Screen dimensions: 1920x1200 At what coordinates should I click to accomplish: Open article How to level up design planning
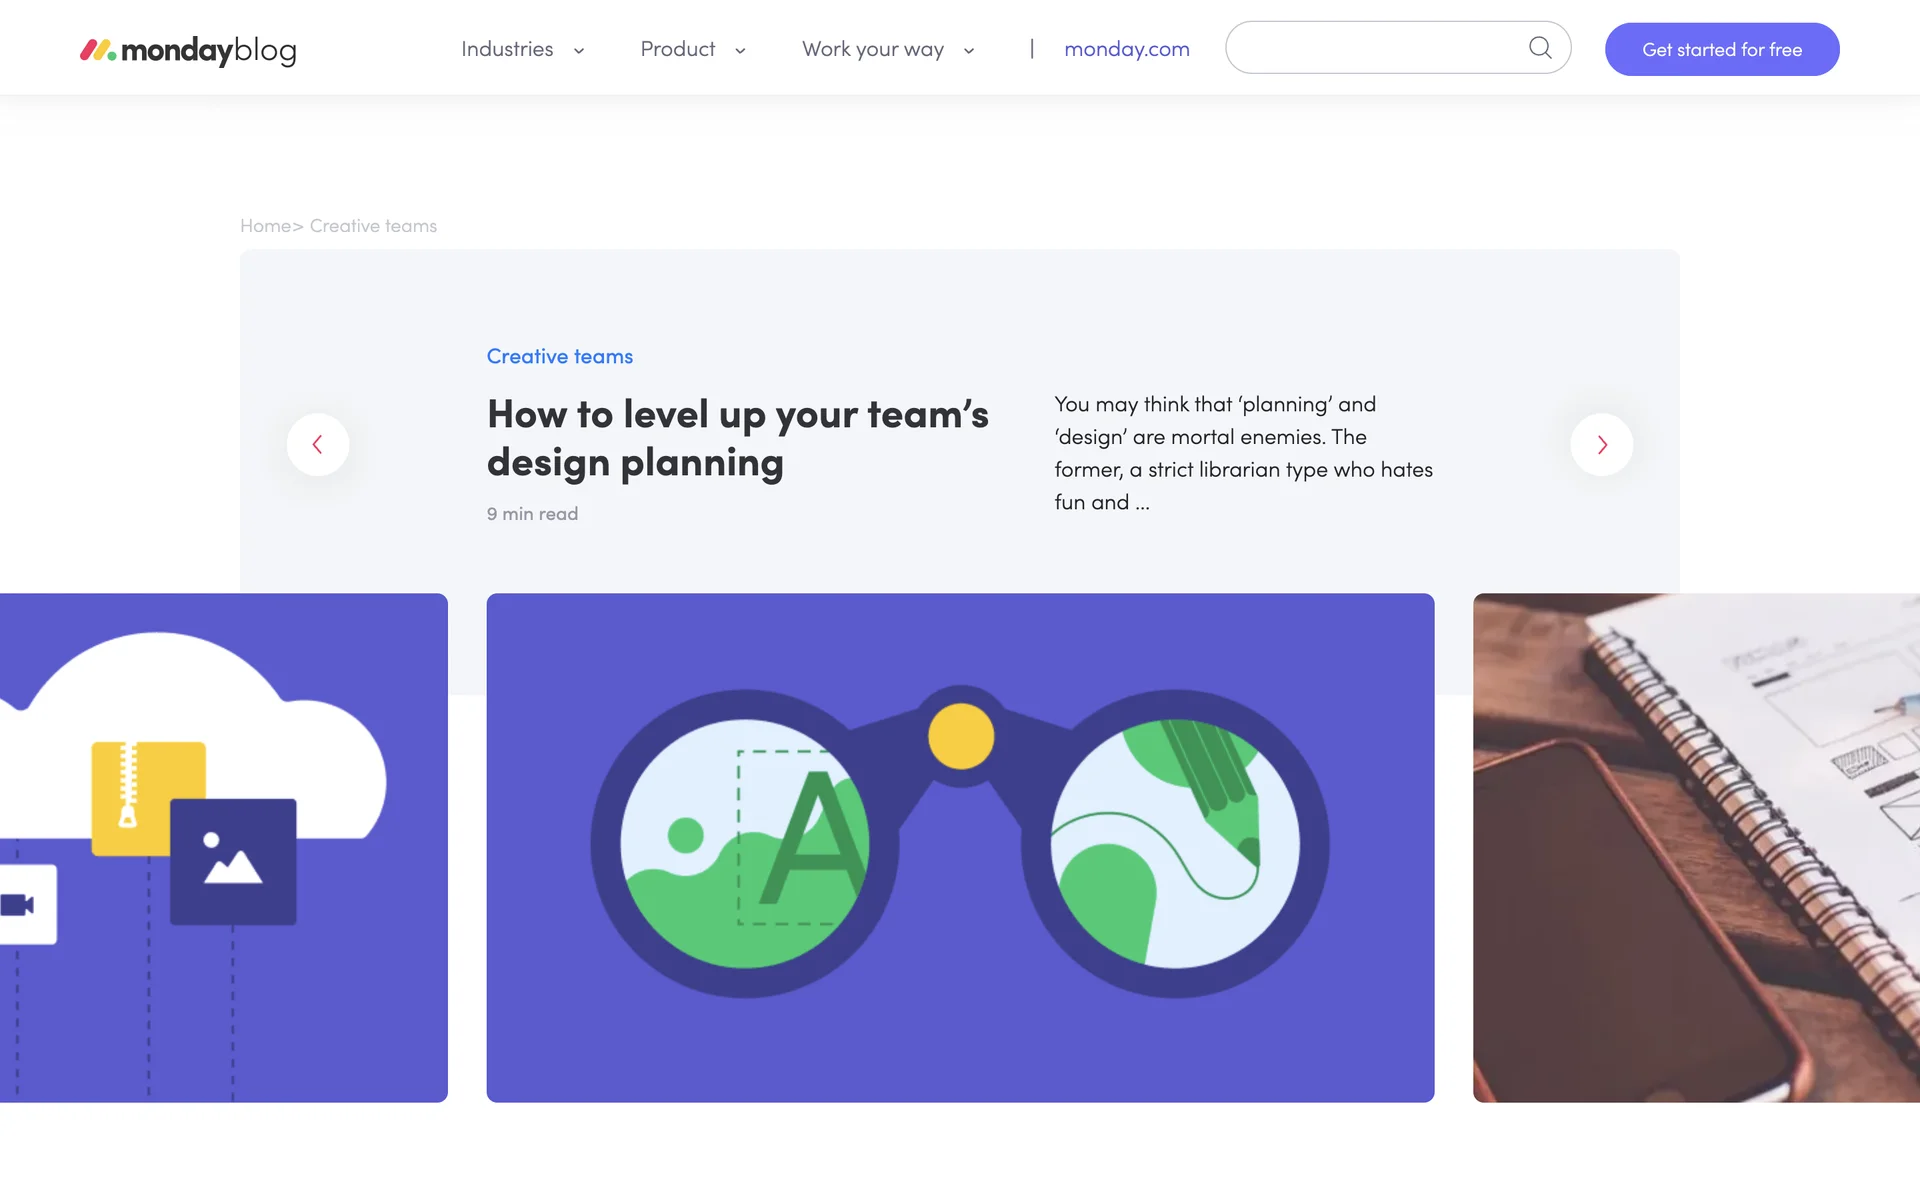[x=737, y=439]
